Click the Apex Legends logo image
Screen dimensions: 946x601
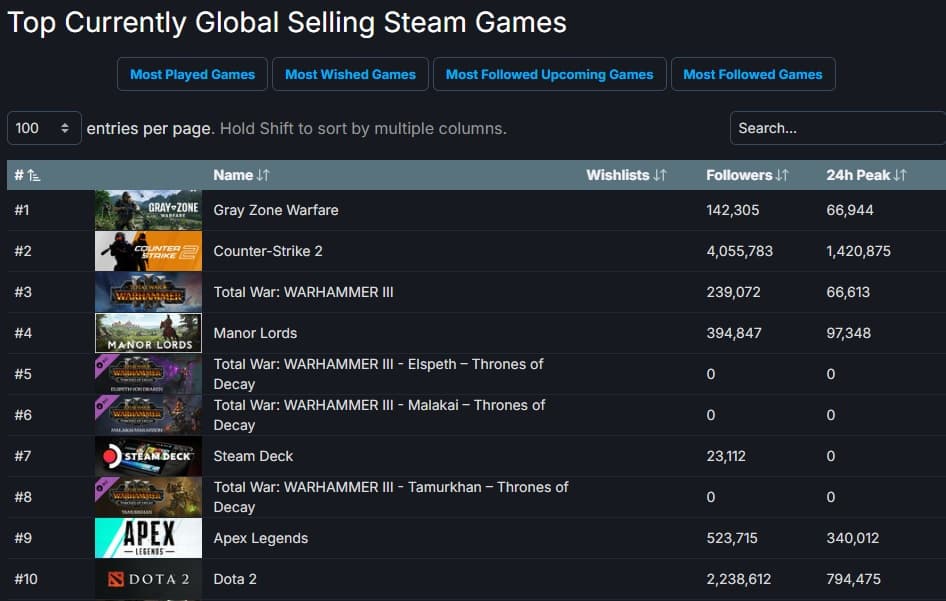coord(148,538)
